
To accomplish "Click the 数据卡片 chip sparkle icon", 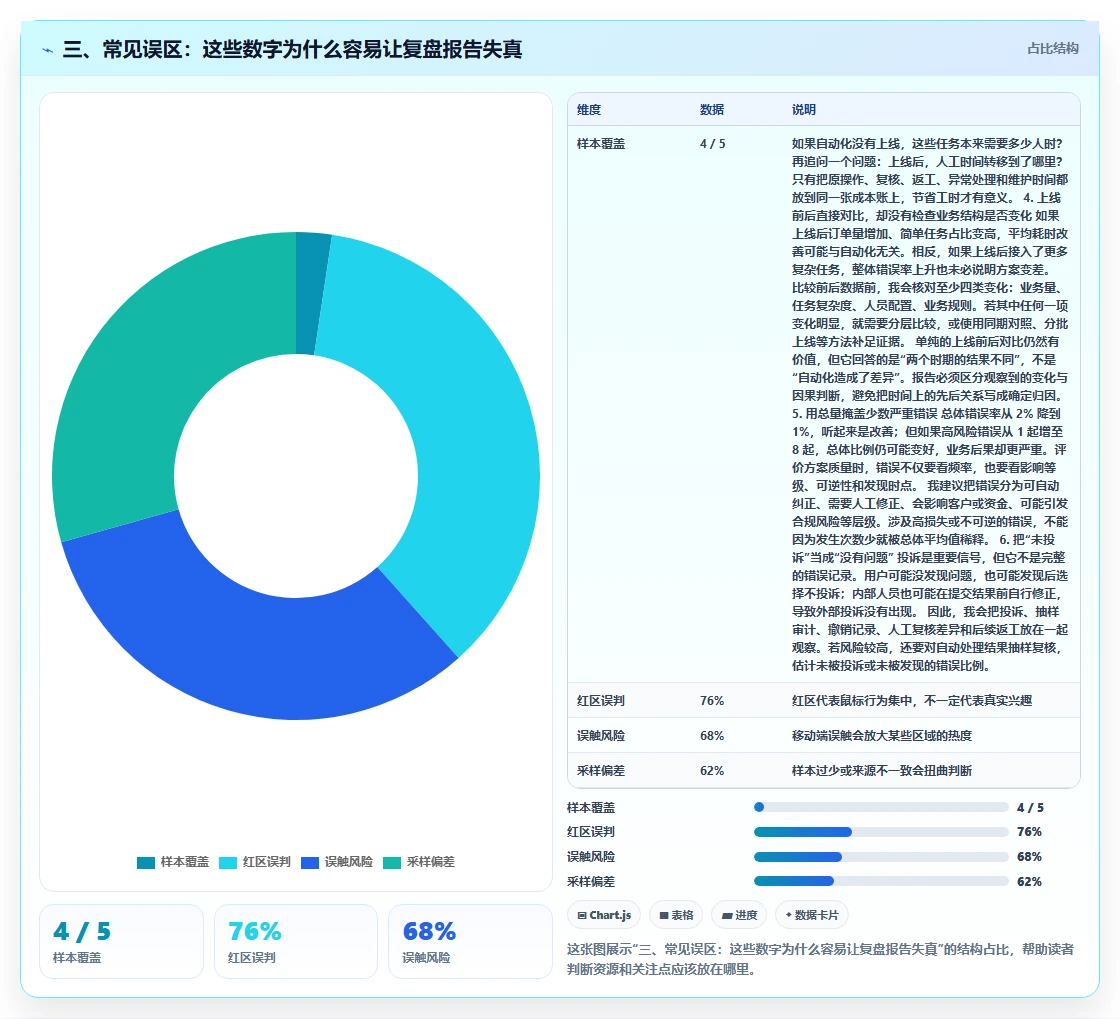I will point(789,915).
